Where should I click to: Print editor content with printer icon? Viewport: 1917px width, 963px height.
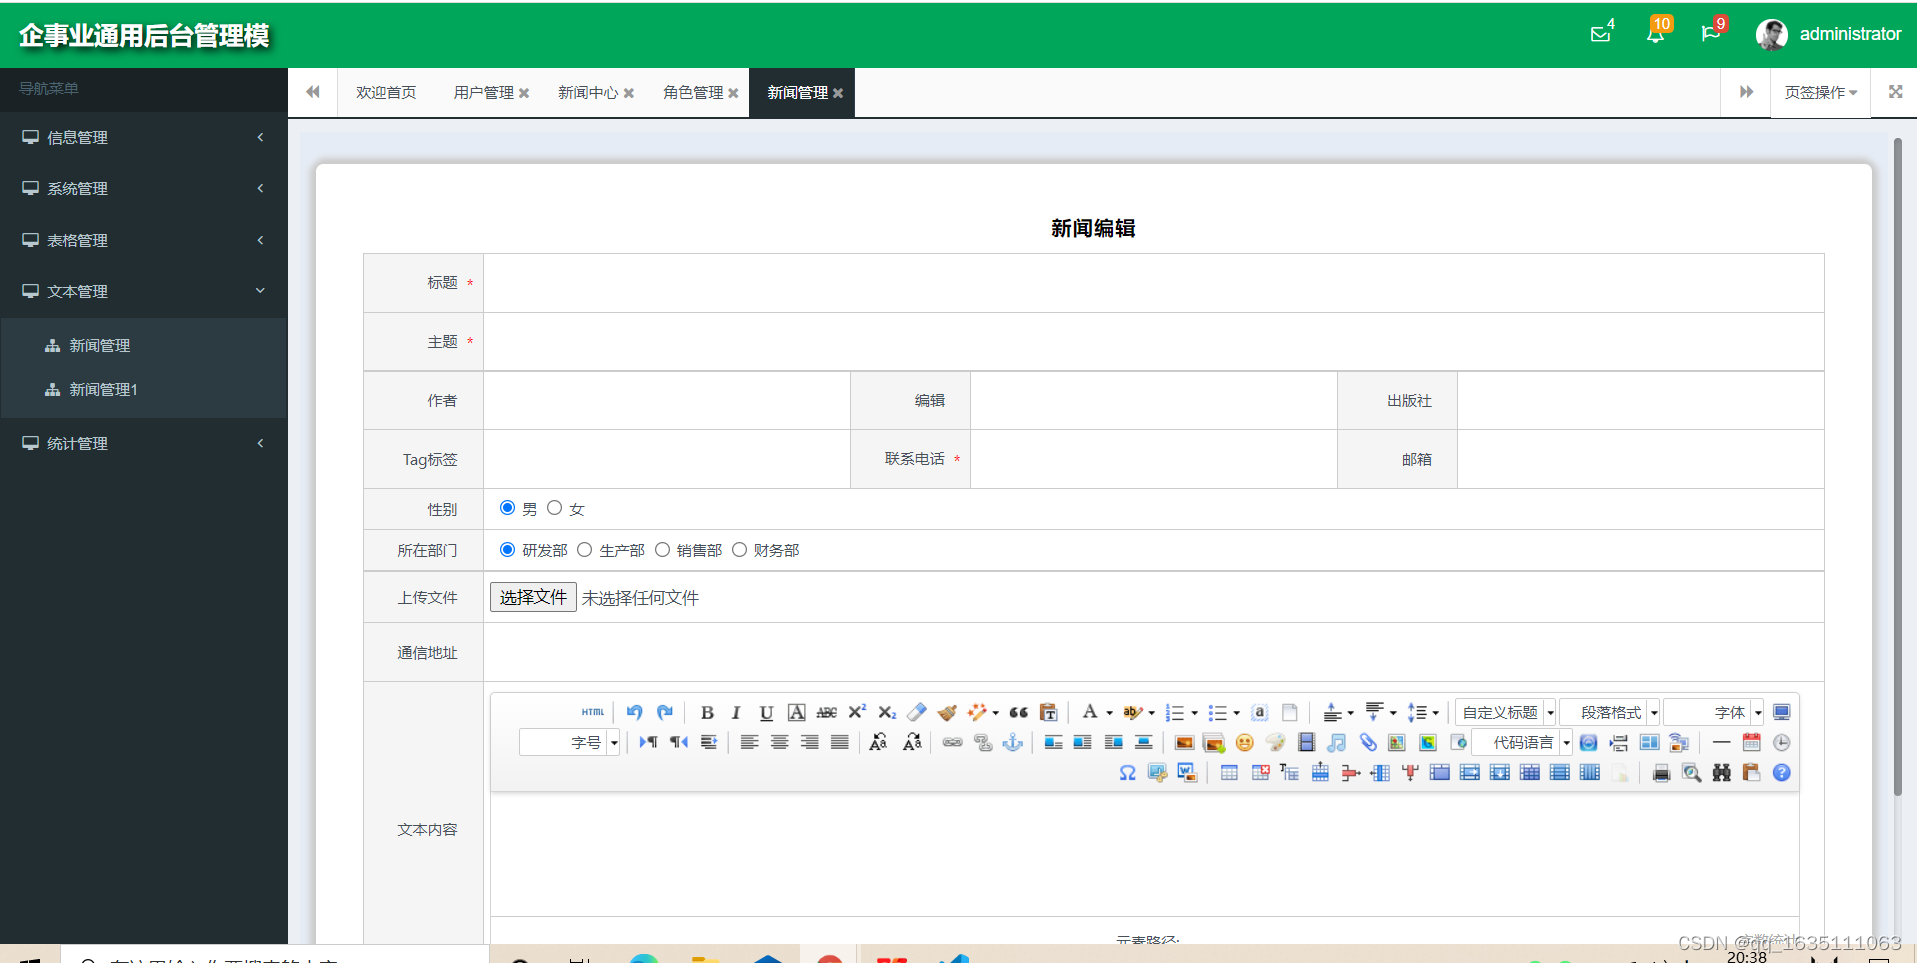coord(1661,772)
